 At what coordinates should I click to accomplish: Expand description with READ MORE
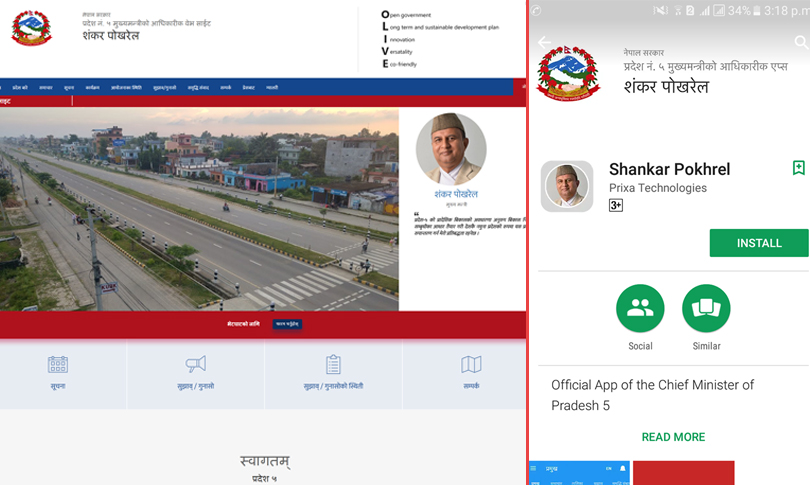(x=673, y=437)
